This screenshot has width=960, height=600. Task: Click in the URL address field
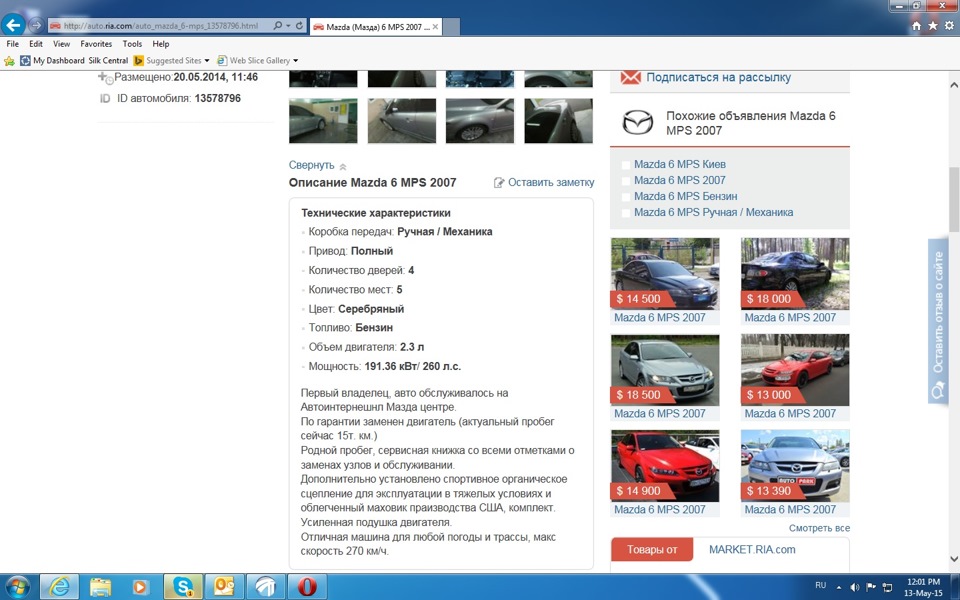click(x=160, y=26)
